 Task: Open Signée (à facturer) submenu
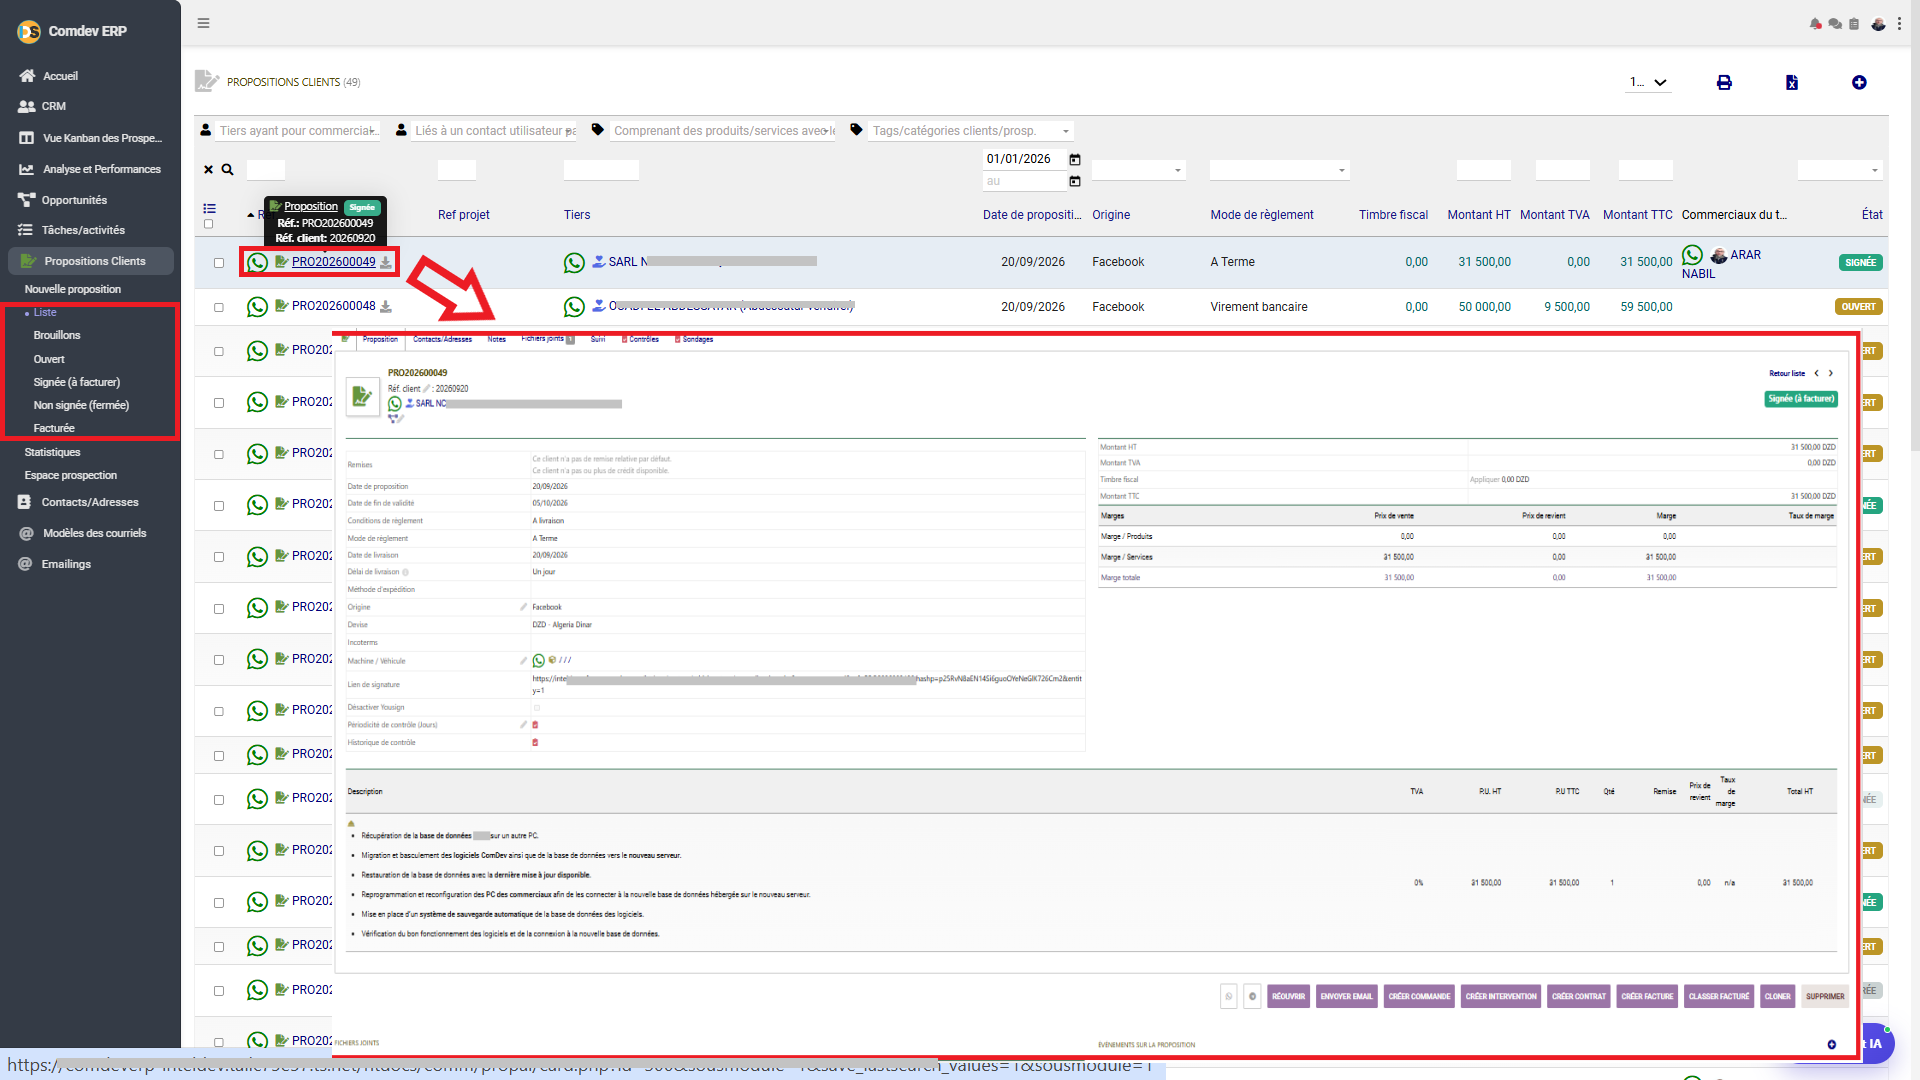[77, 382]
